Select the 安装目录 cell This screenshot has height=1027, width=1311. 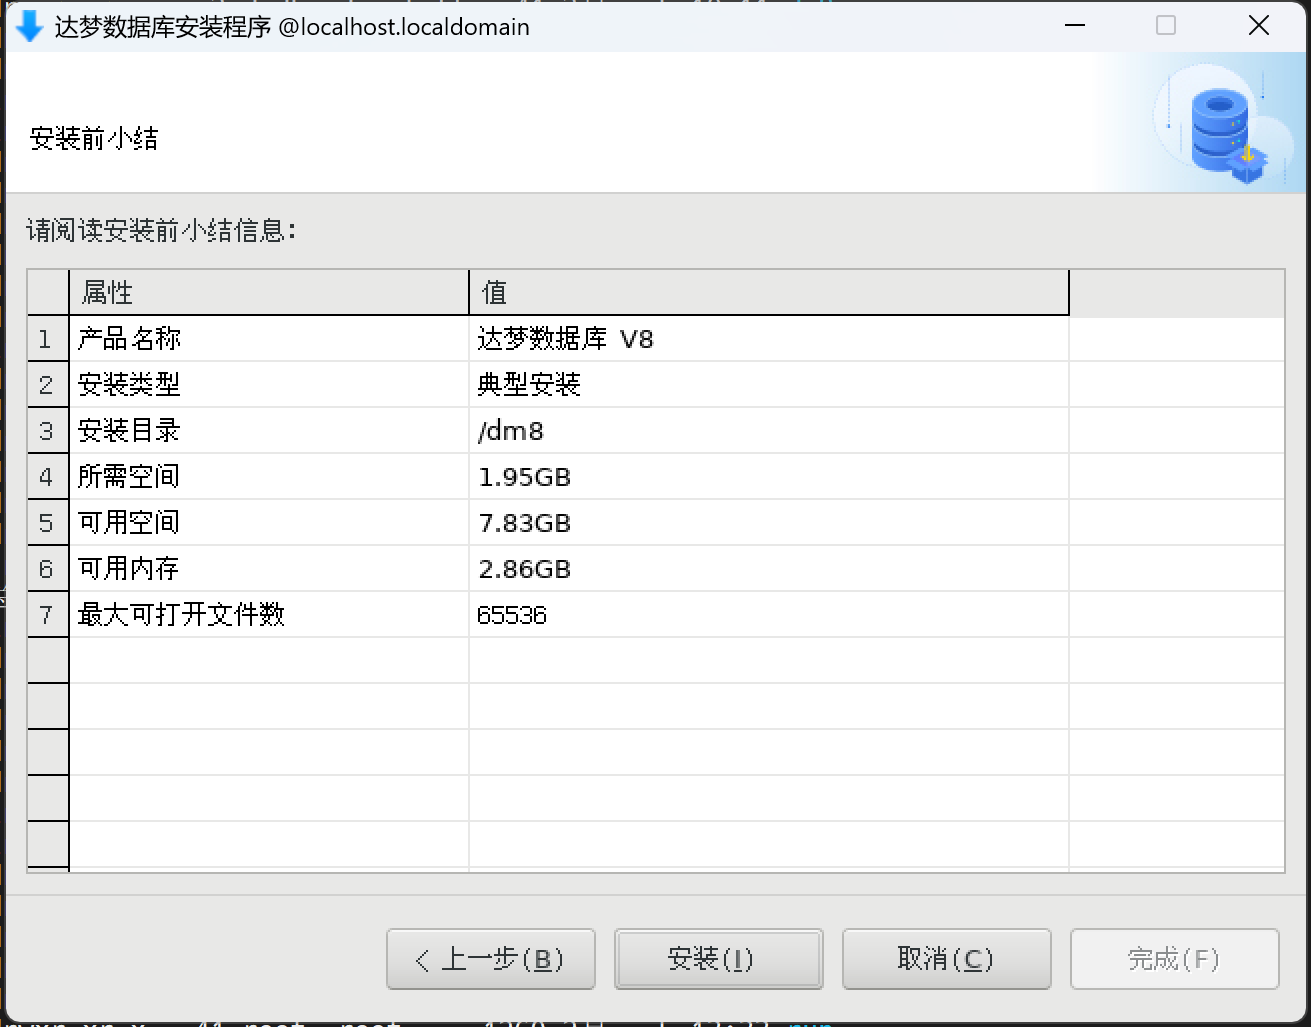[269, 431]
